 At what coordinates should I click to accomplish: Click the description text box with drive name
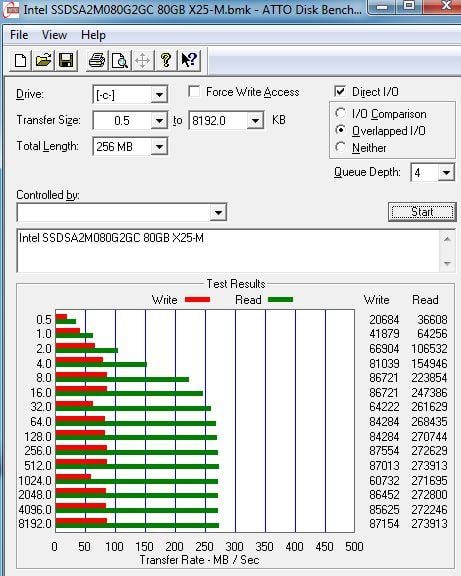click(228, 251)
